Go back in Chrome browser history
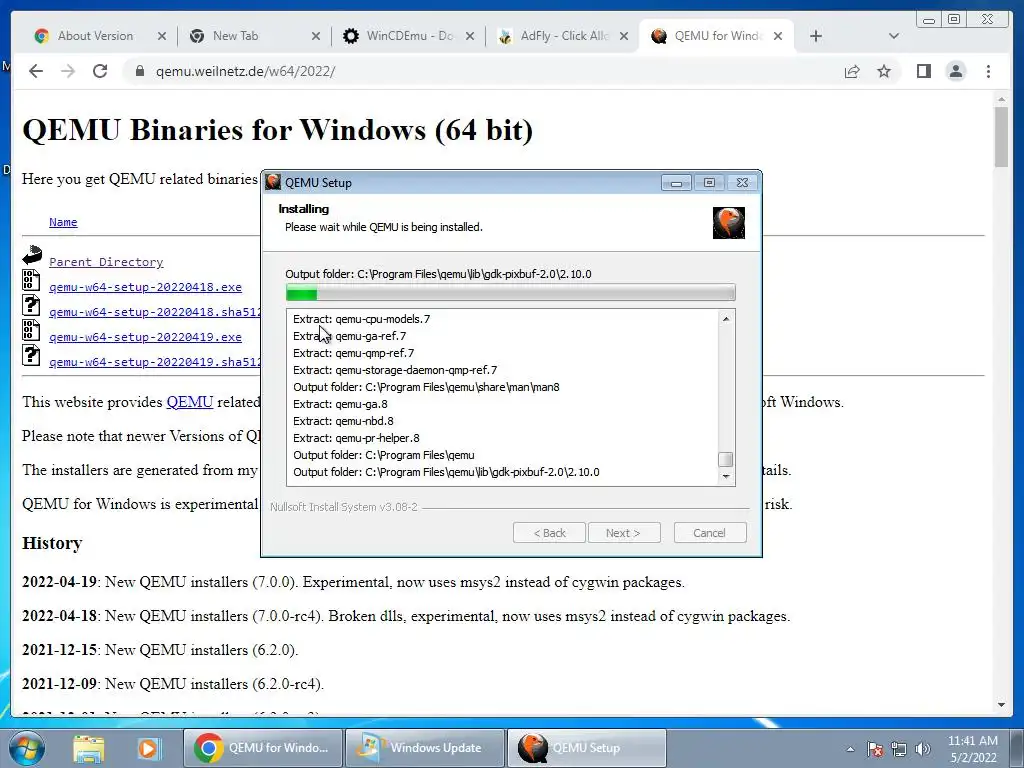The height and width of the screenshot is (768, 1024). tap(36, 71)
